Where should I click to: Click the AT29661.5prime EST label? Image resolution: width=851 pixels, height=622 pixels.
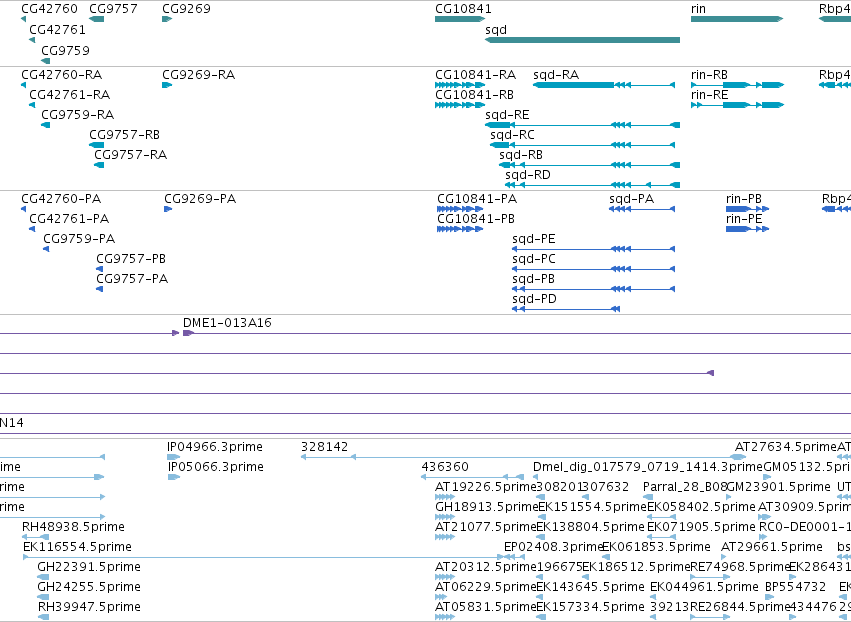tap(772, 547)
